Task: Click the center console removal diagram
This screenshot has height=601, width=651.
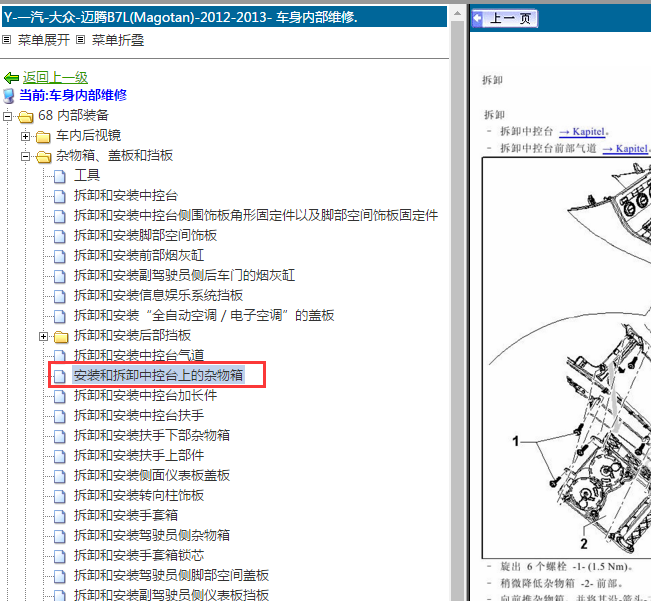Action: 567,358
